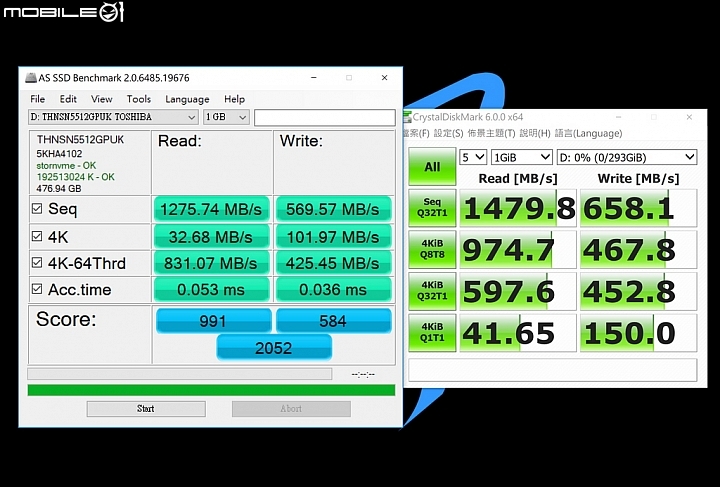Viewport: 720px width, 487px height.
Task: Close the CrystalDiskMark window
Action: coord(689,117)
